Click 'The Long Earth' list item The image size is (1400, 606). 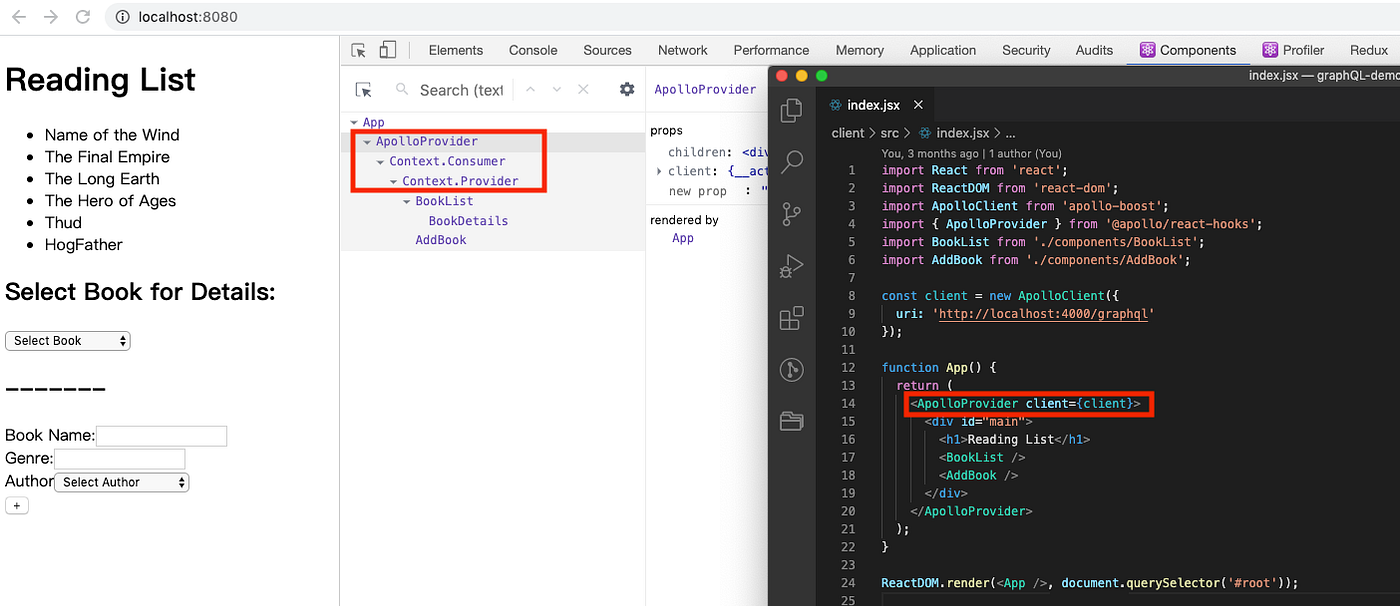tap(102, 179)
